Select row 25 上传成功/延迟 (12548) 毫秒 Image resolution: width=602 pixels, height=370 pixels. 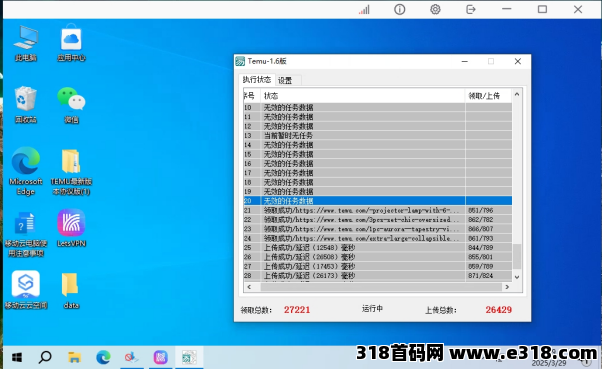(x=378, y=248)
